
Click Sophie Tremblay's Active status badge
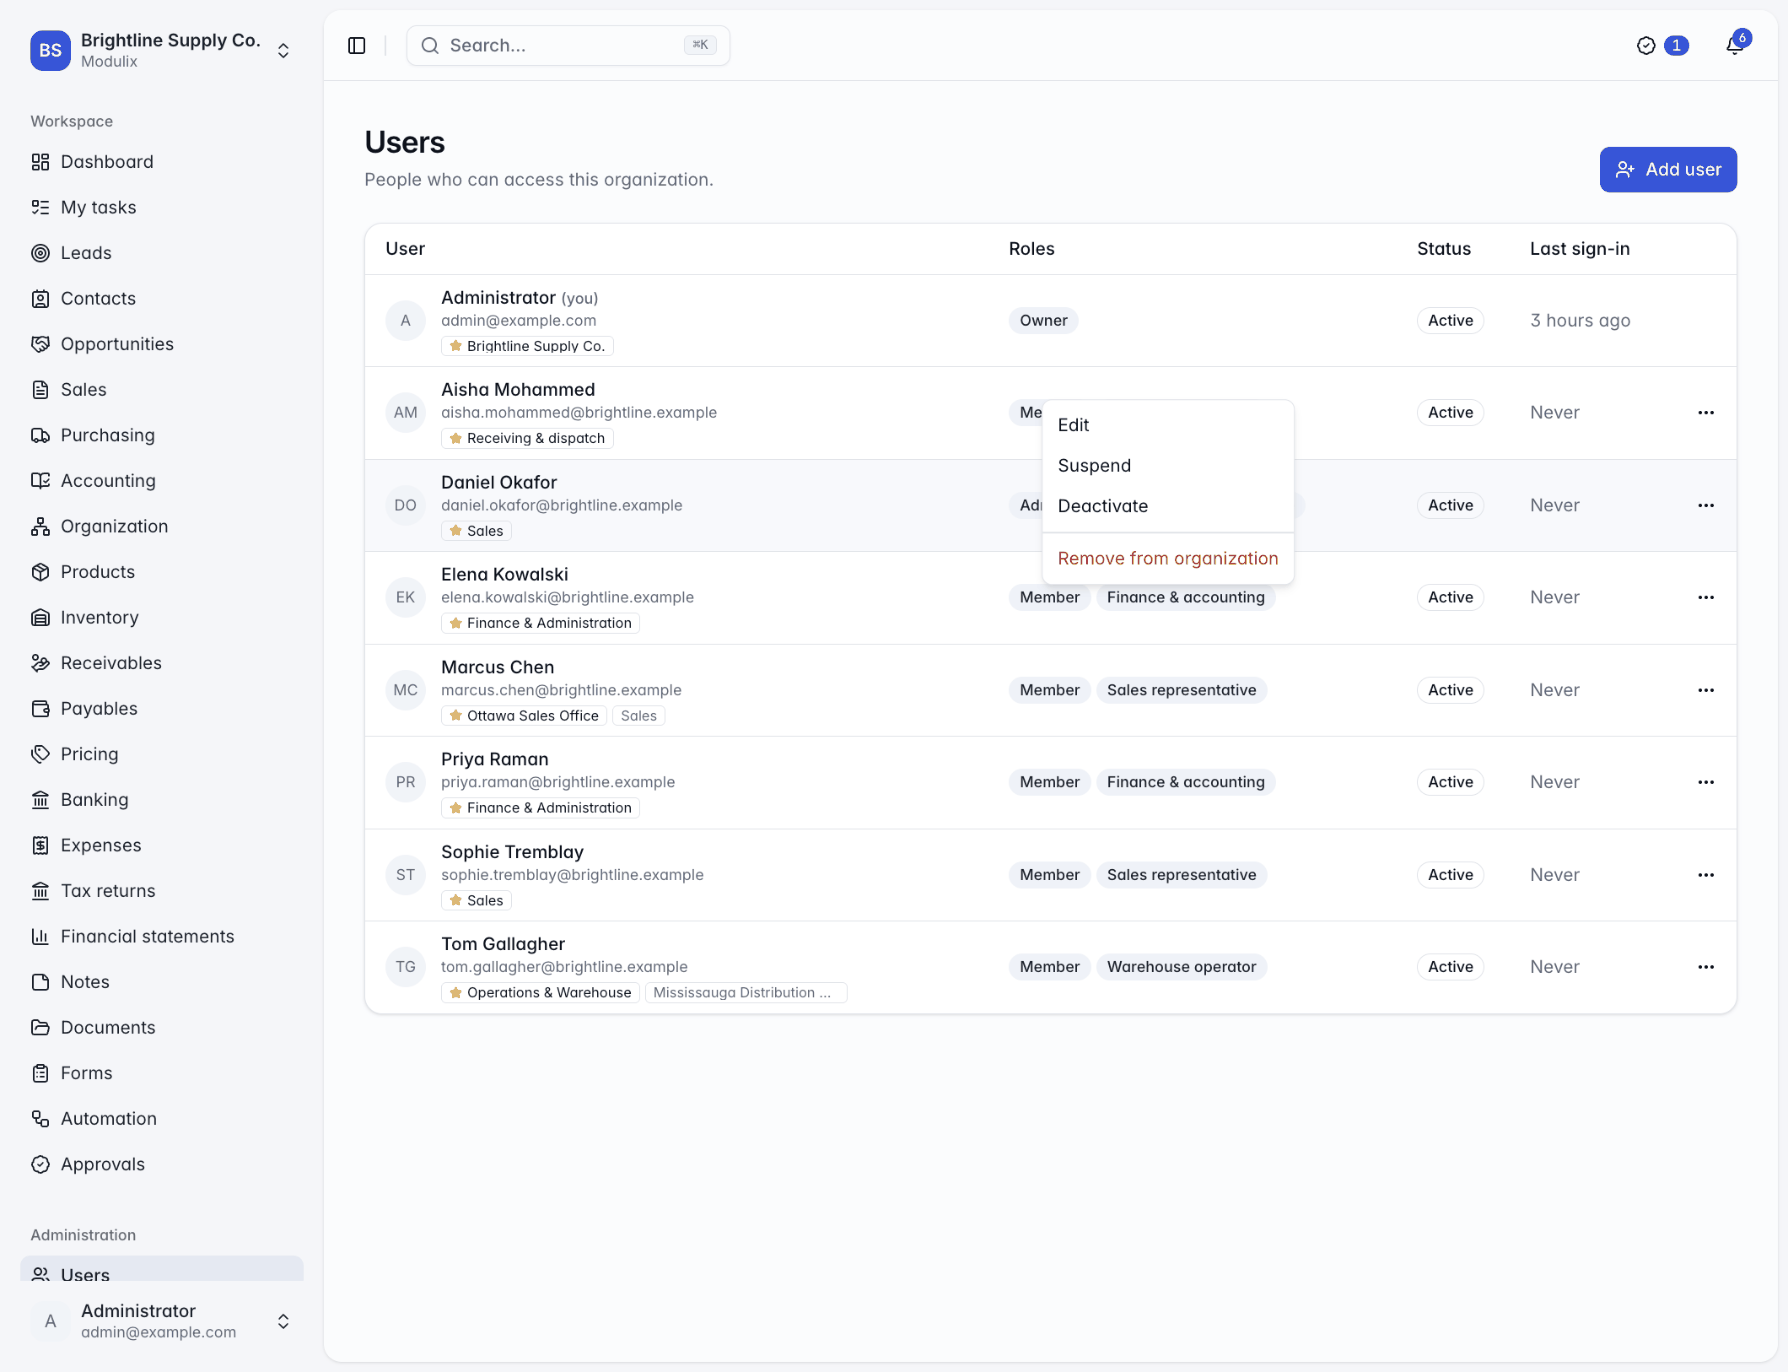click(x=1450, y=875)
